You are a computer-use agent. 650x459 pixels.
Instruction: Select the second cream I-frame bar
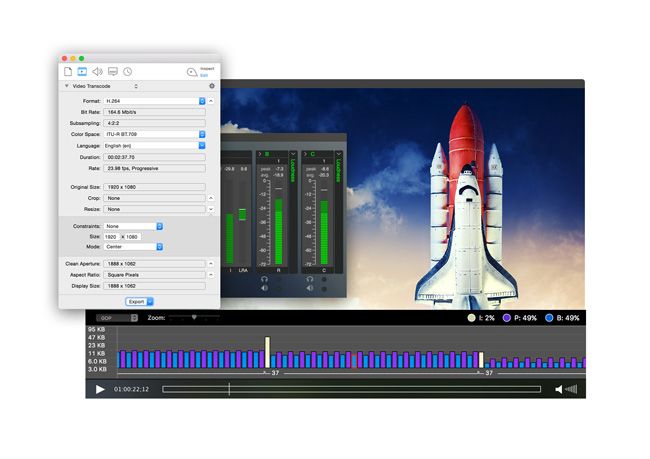(481, 360)
